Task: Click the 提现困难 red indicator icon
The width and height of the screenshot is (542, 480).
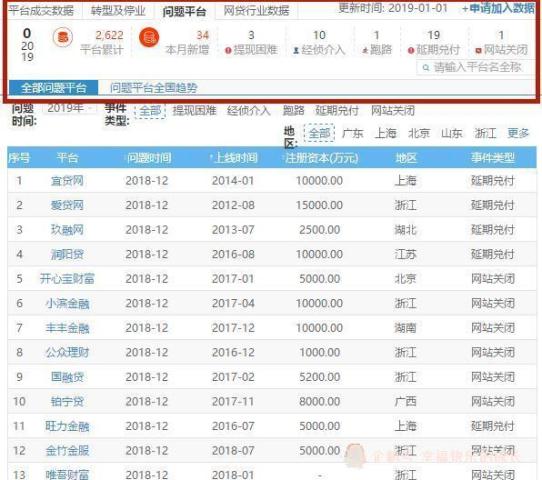Action: pos(228,50)
